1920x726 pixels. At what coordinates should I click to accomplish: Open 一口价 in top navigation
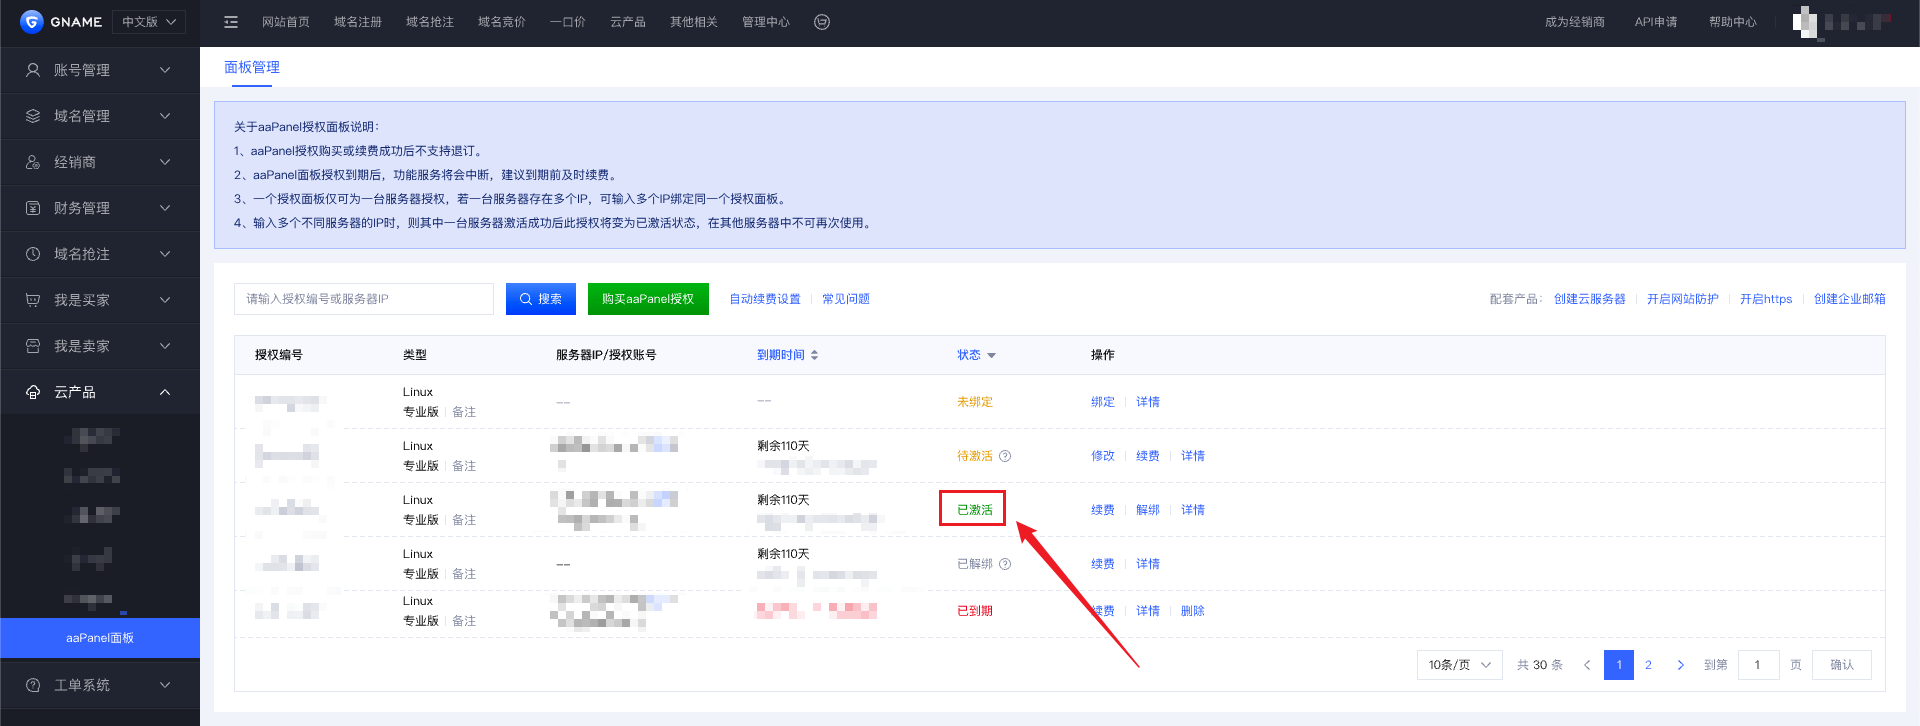click(x=568, y=22)
